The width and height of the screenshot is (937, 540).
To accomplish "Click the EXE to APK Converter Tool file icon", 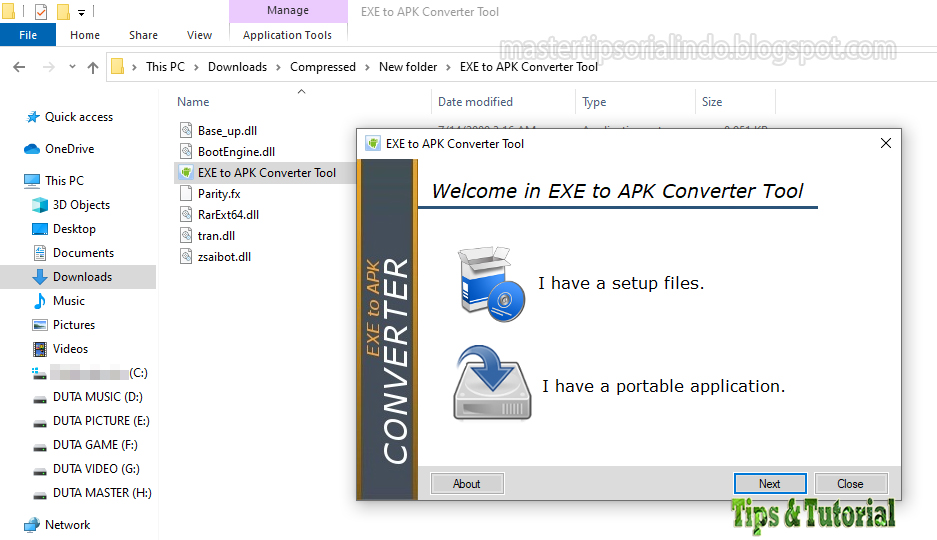I will coord(186,173).
